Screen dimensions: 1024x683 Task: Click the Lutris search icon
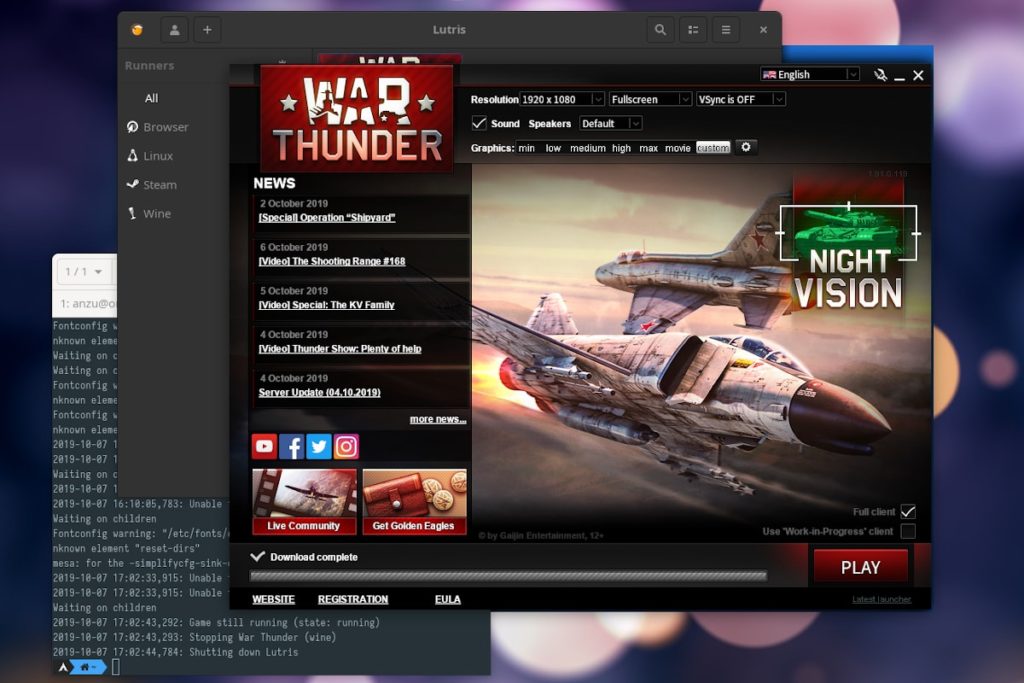pyautogui.click(x=660, y=30)
